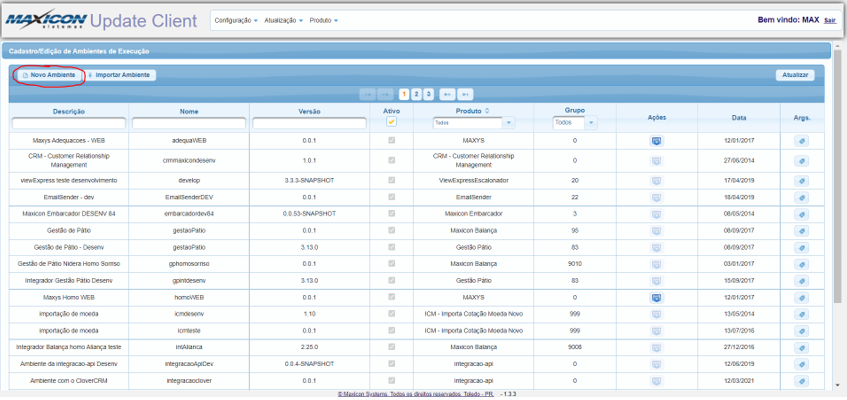
Task: Toggle Ativo checkbox for homoWEB
Action: (x=392, y=297)
